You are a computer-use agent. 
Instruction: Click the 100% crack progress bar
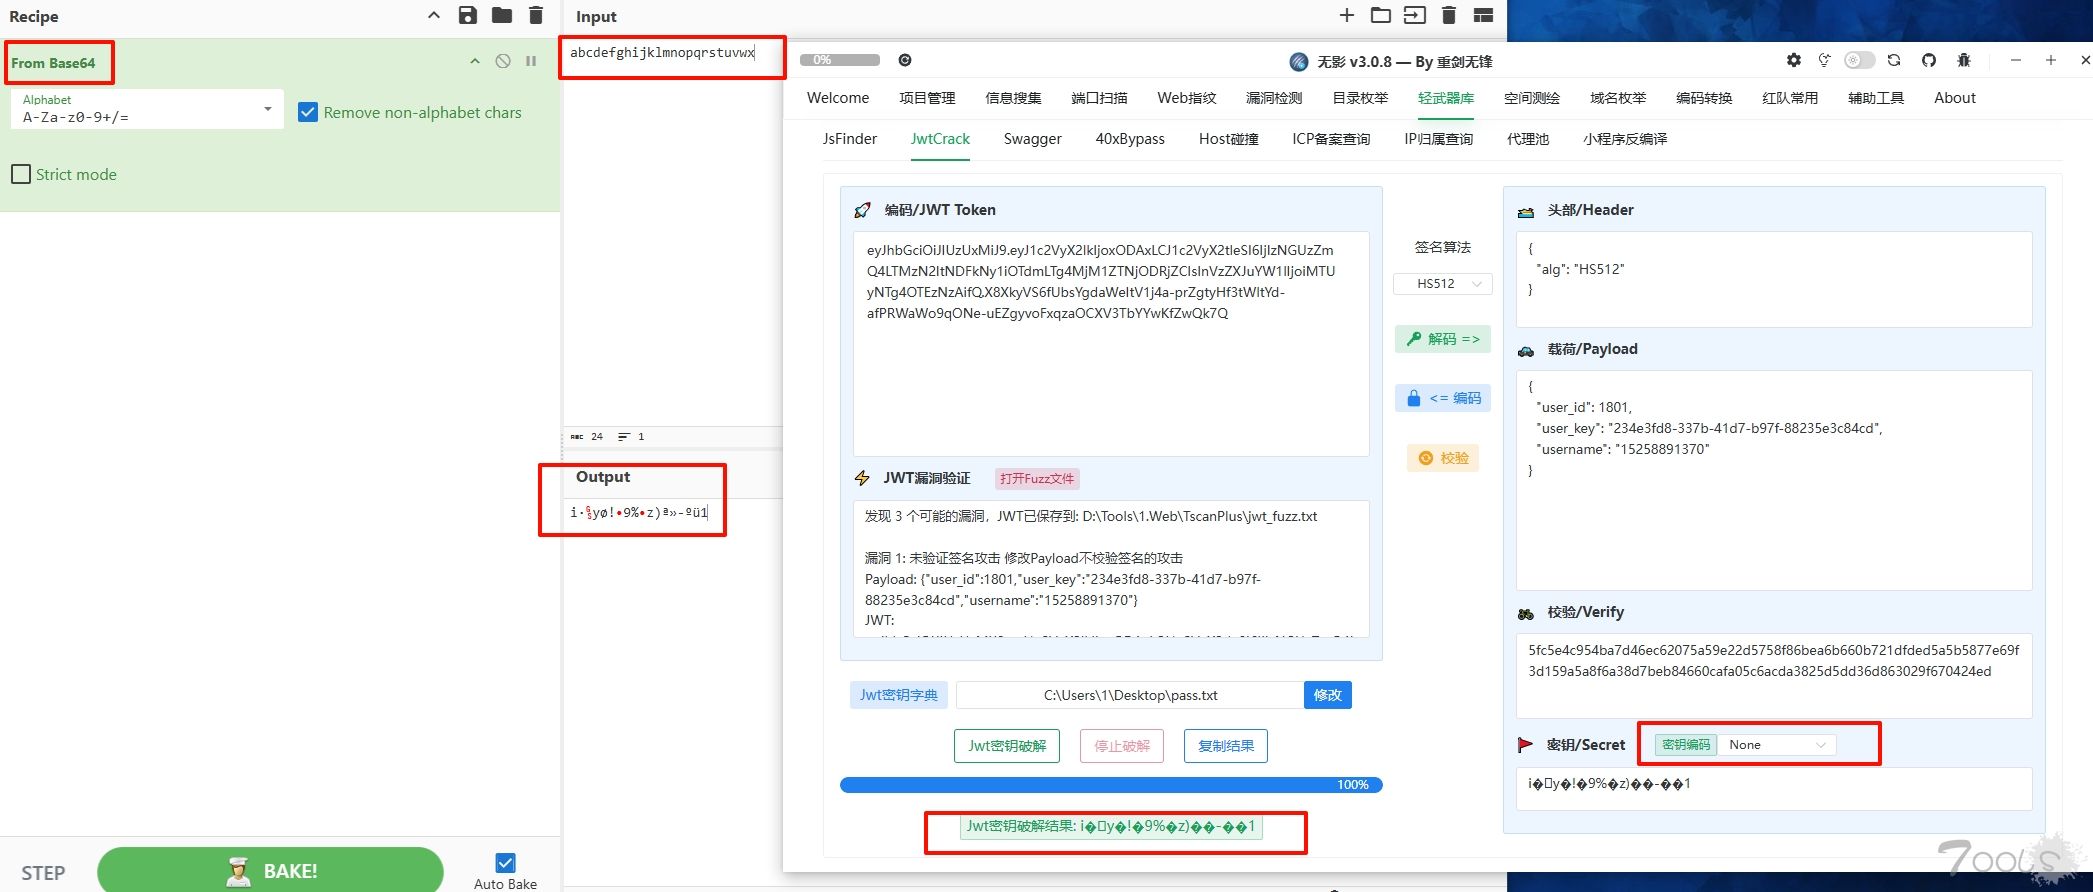pos(1111,785)
